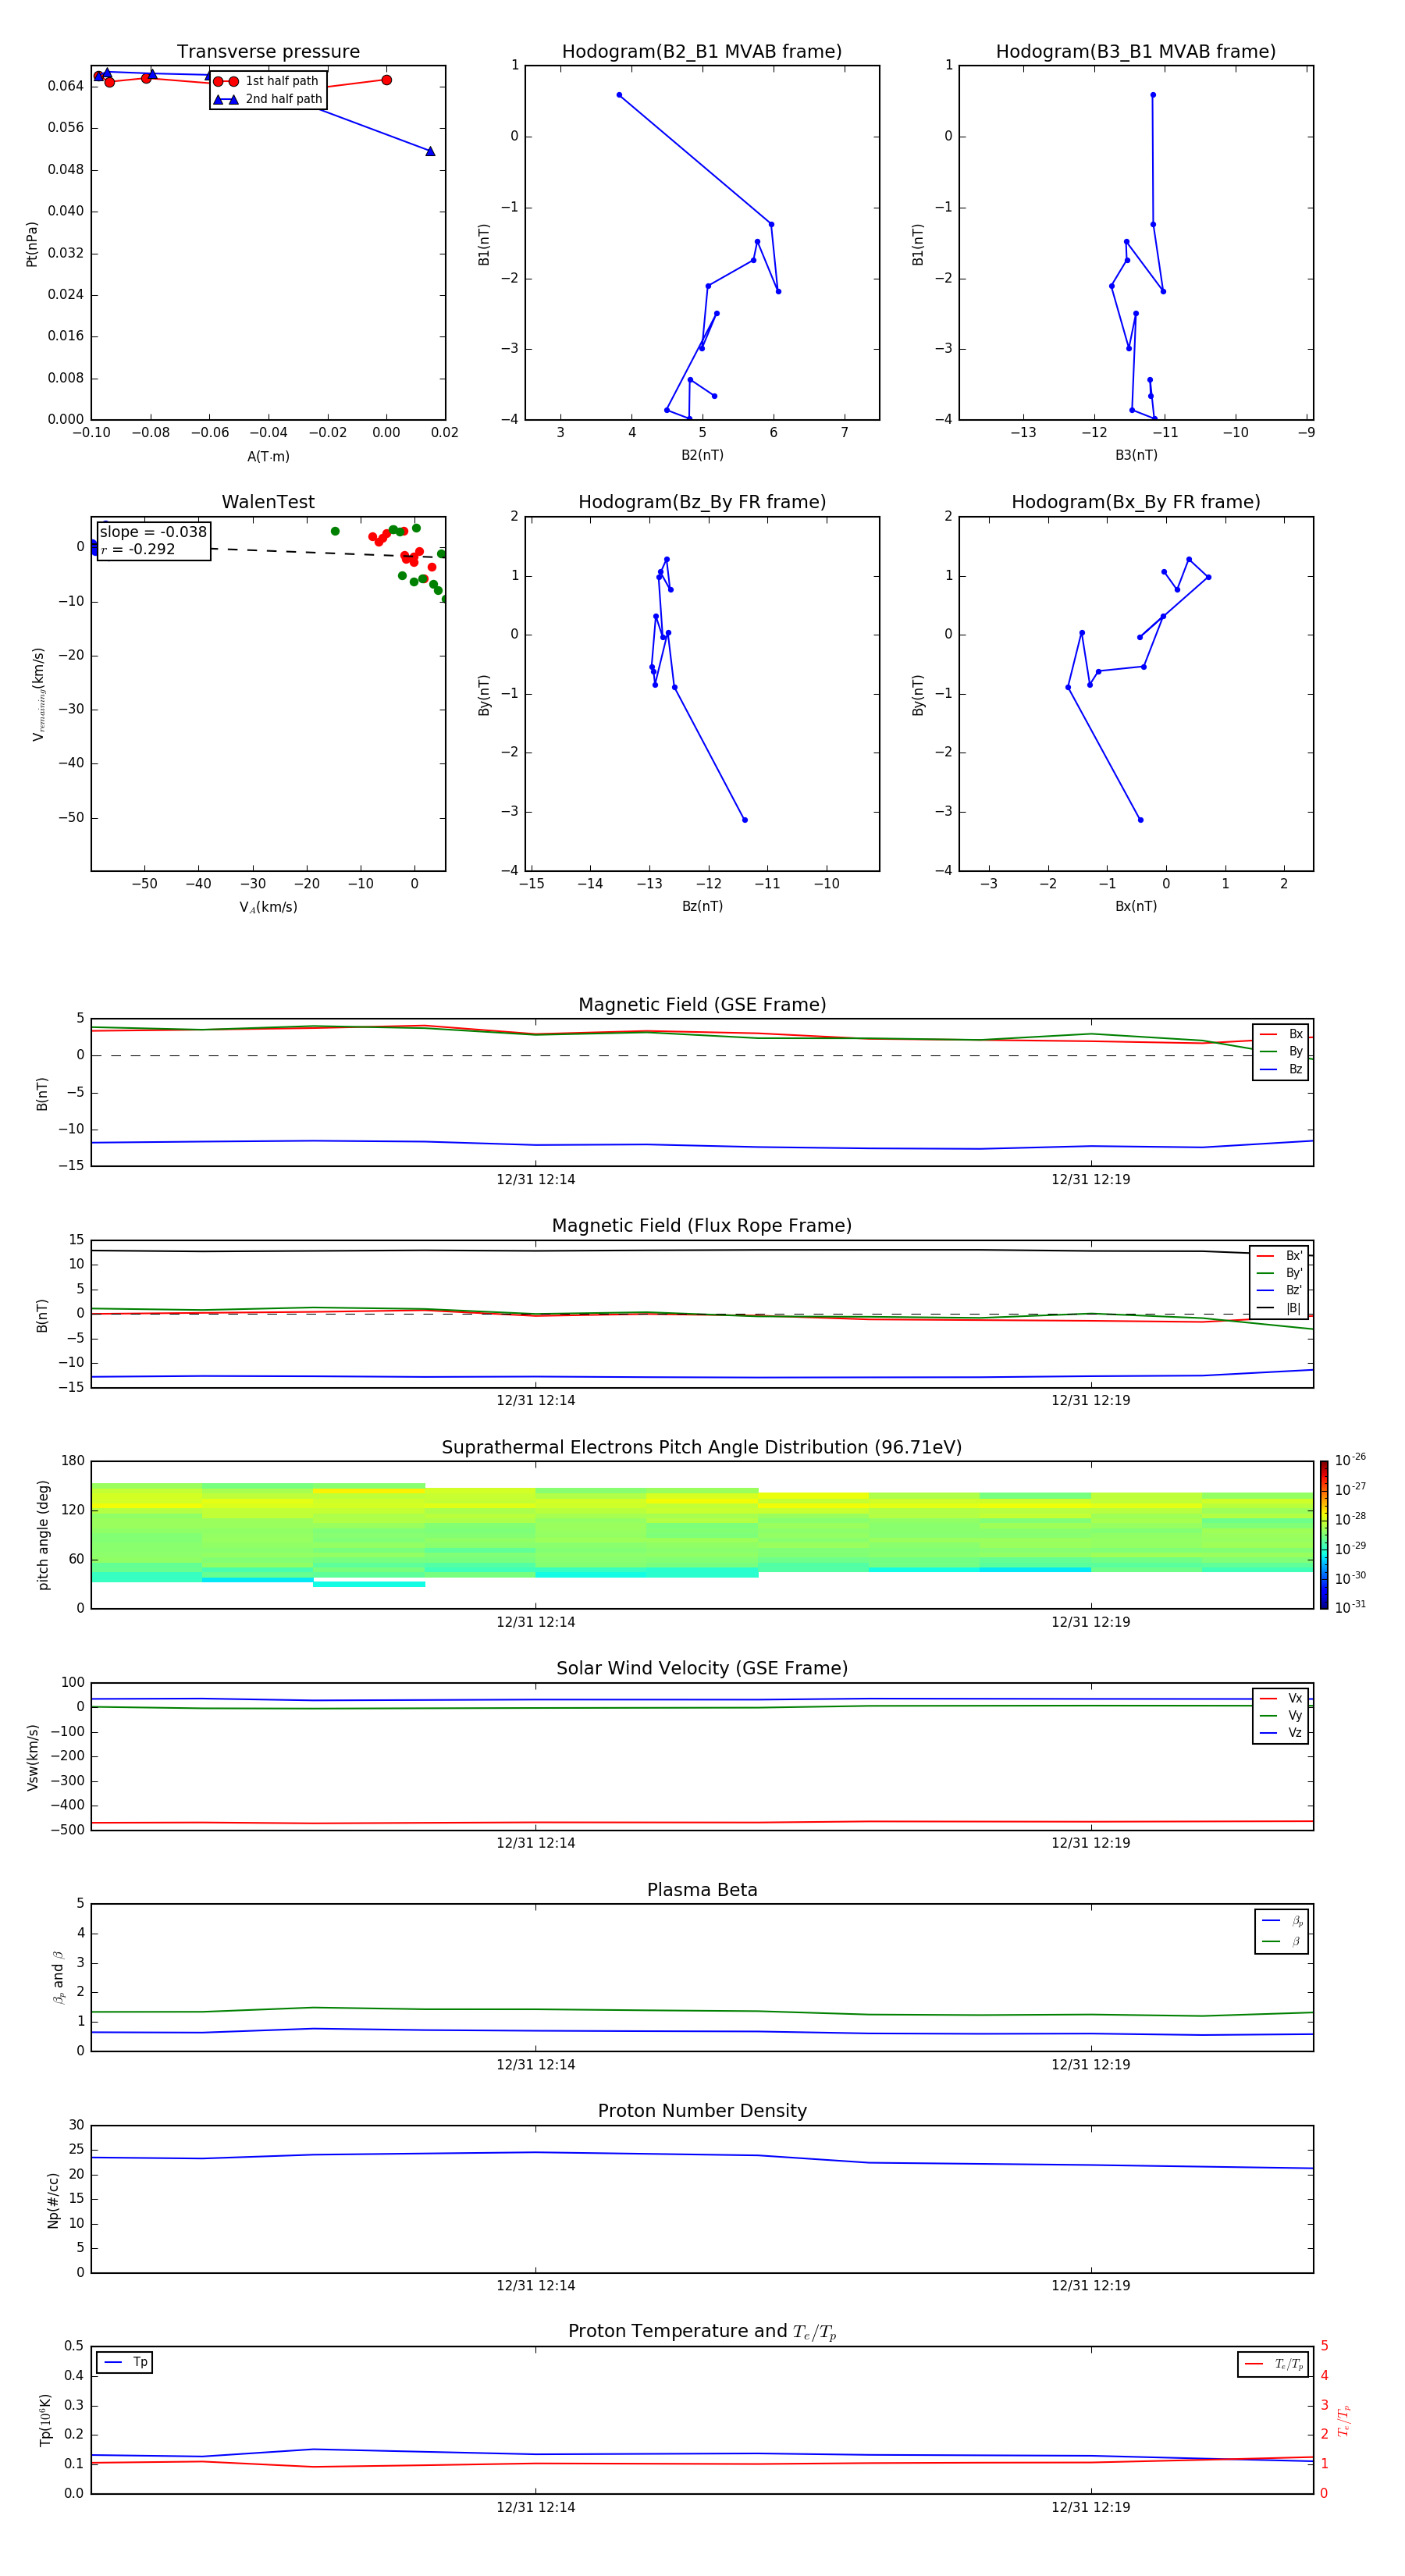Viewport: 1405px width, 2576px height.
Task: Click the Te/Tp legend box
Action: tap(1273, 2364)
